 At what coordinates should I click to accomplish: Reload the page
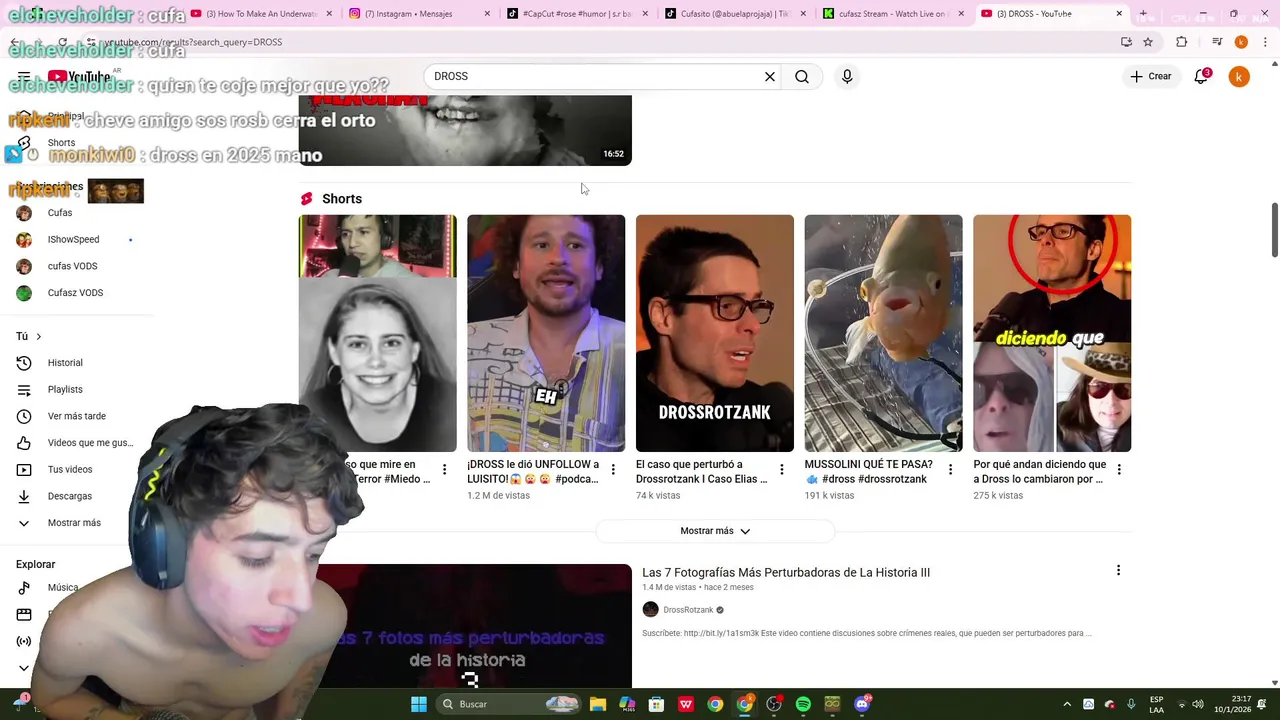coord(62,43)
